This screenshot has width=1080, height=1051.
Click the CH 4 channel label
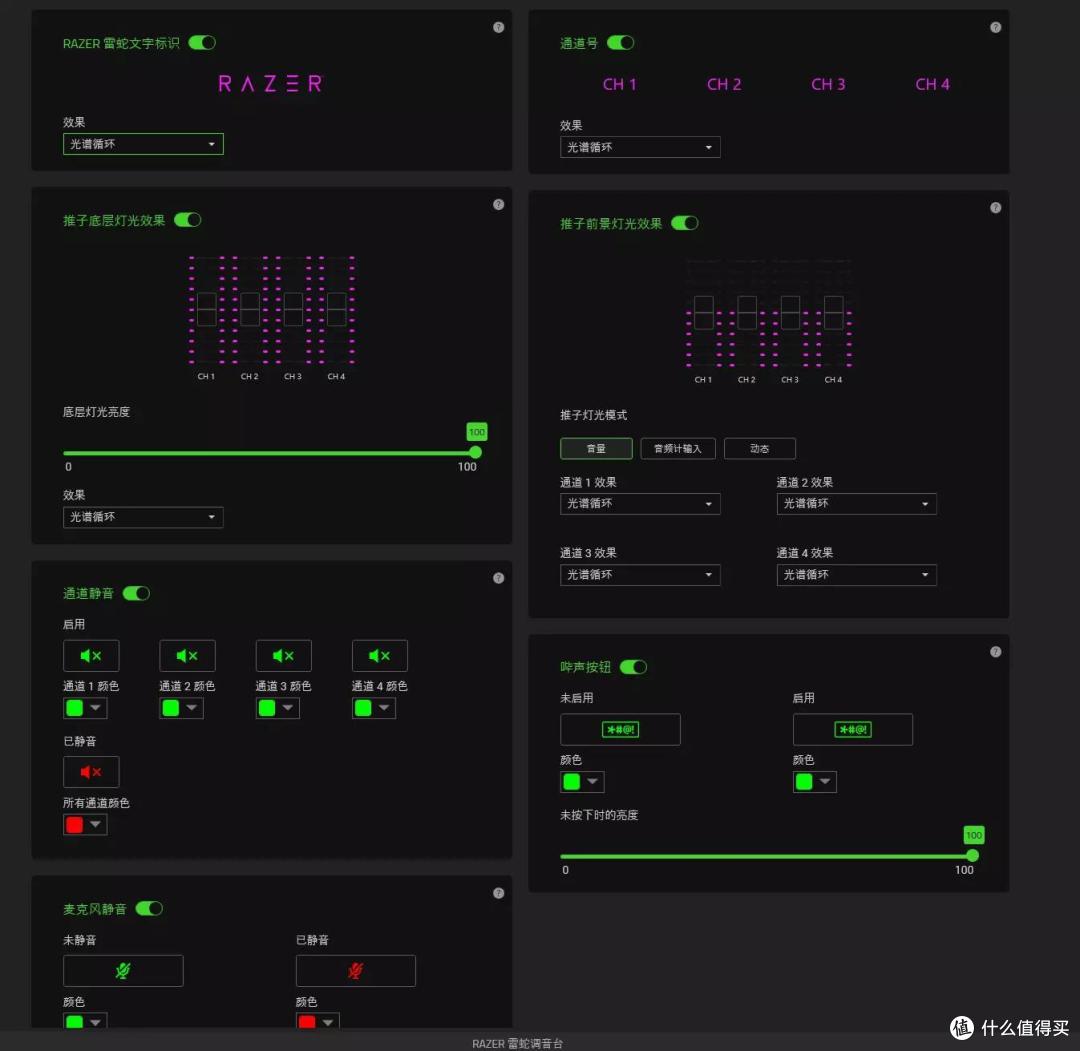tap(933, 84)
